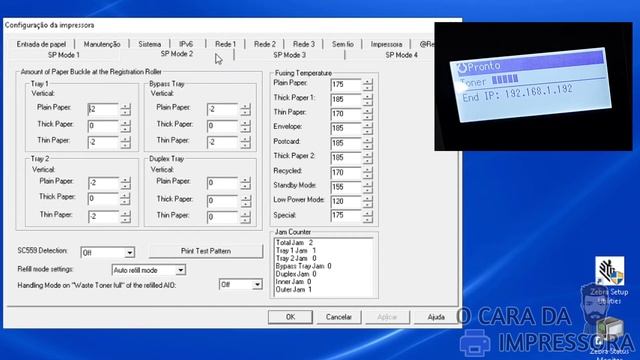Image resolution: width=640 pixels, height=360 pixels.
Task: Click Duplex Tray Plain Paper field
Action: pos(222,183)
